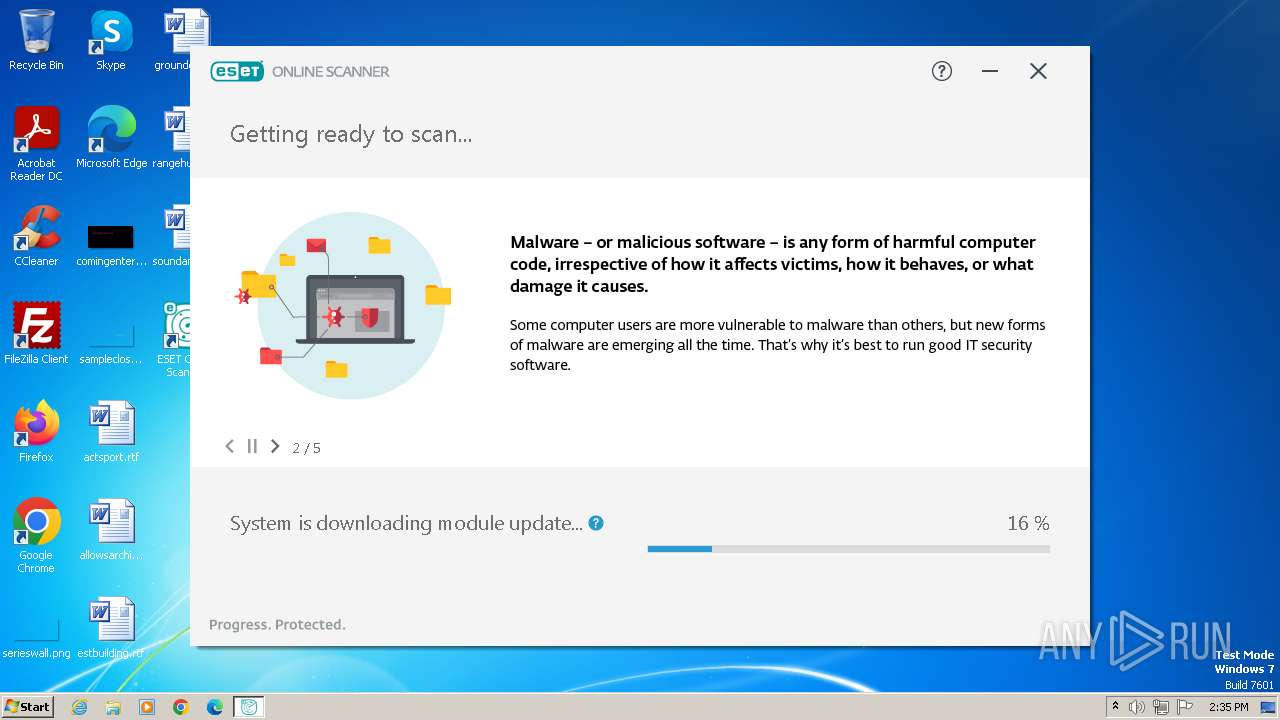Select the actsport.rtf document

point(111,432)
